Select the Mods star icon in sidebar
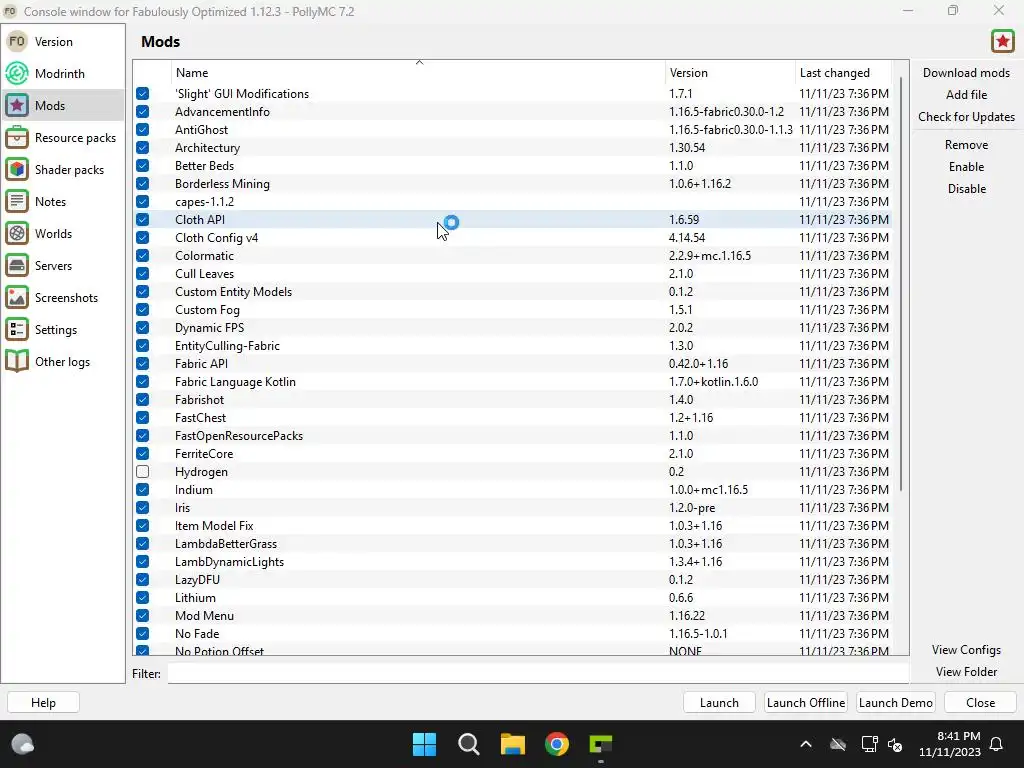The height and width of the screenshot is (768, 1024). coord(17,106)
